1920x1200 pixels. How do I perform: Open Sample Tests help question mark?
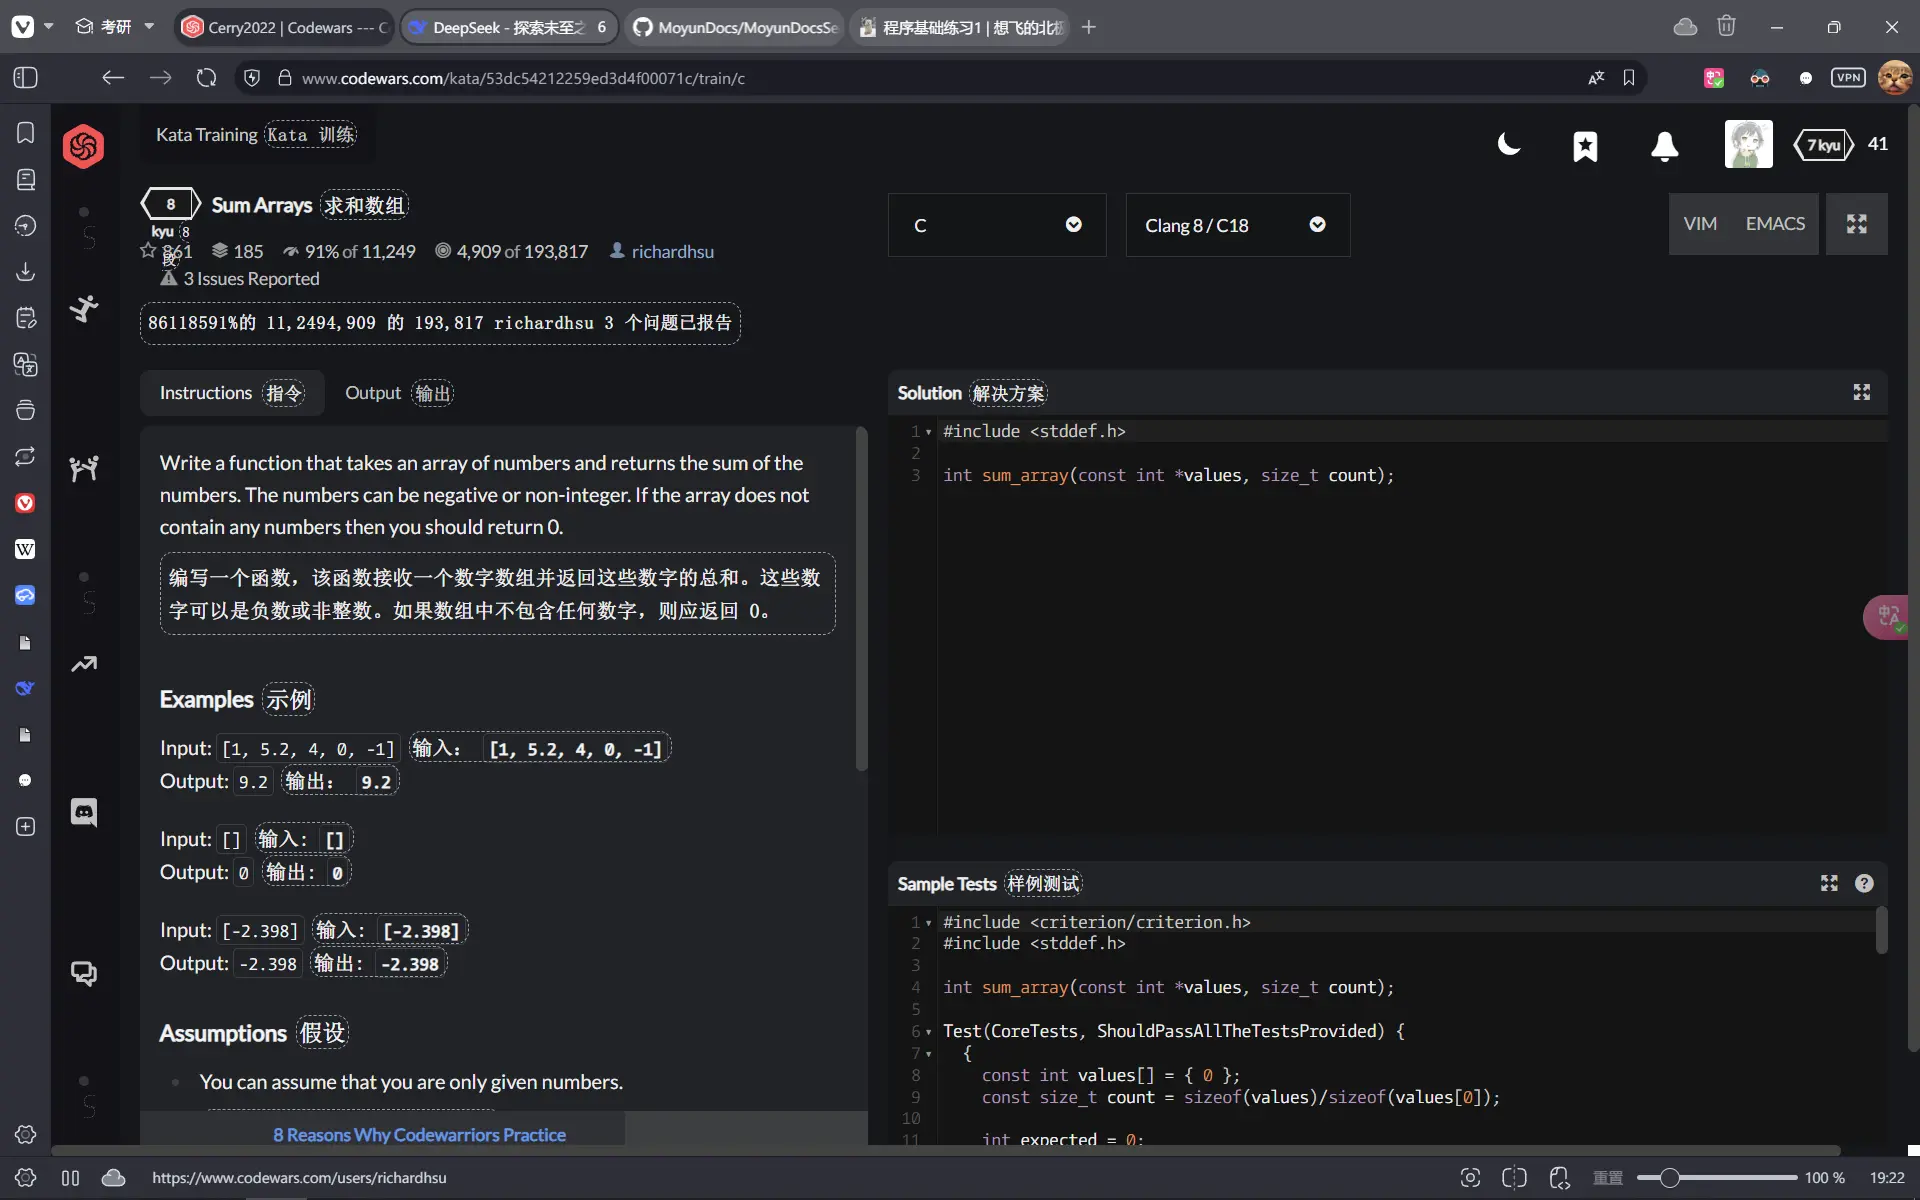1864,883
